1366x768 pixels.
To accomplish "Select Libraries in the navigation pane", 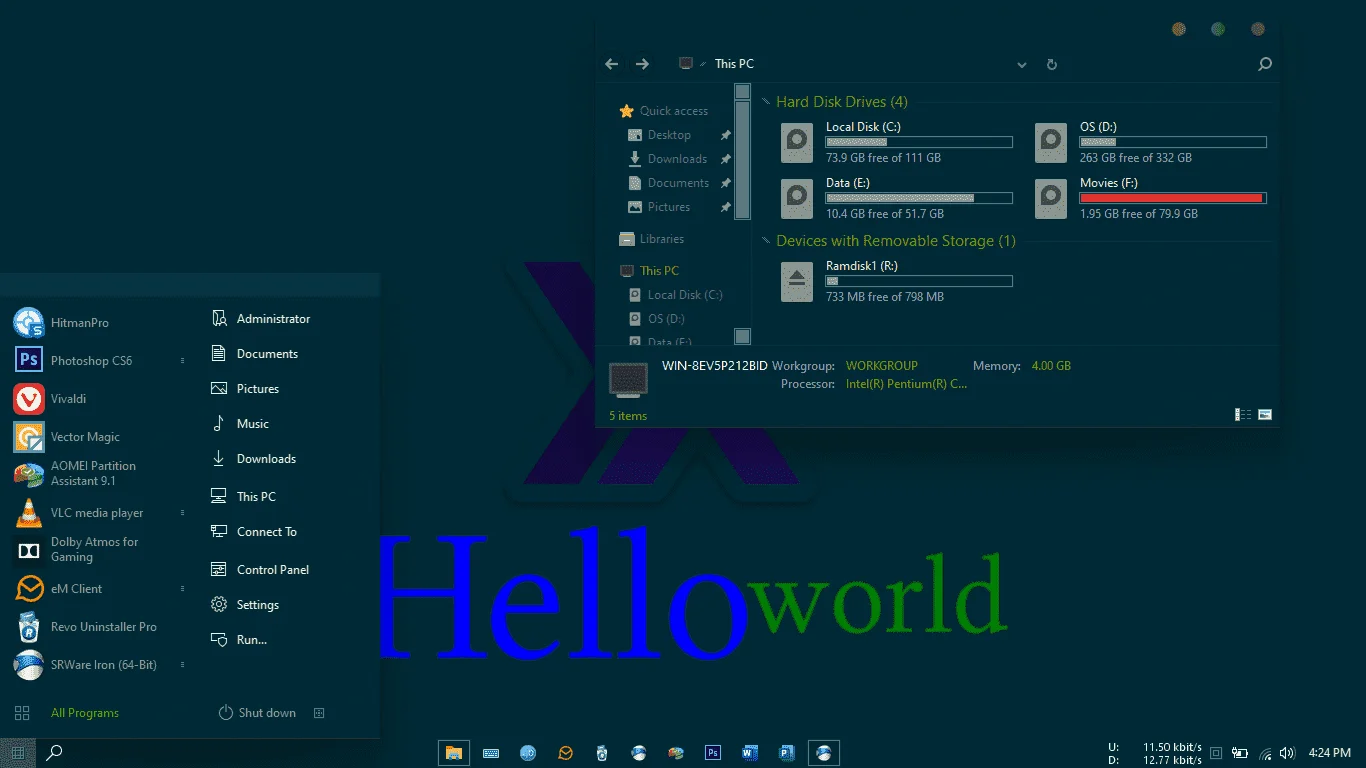I will pyautogui.click(x=652, y=239).
